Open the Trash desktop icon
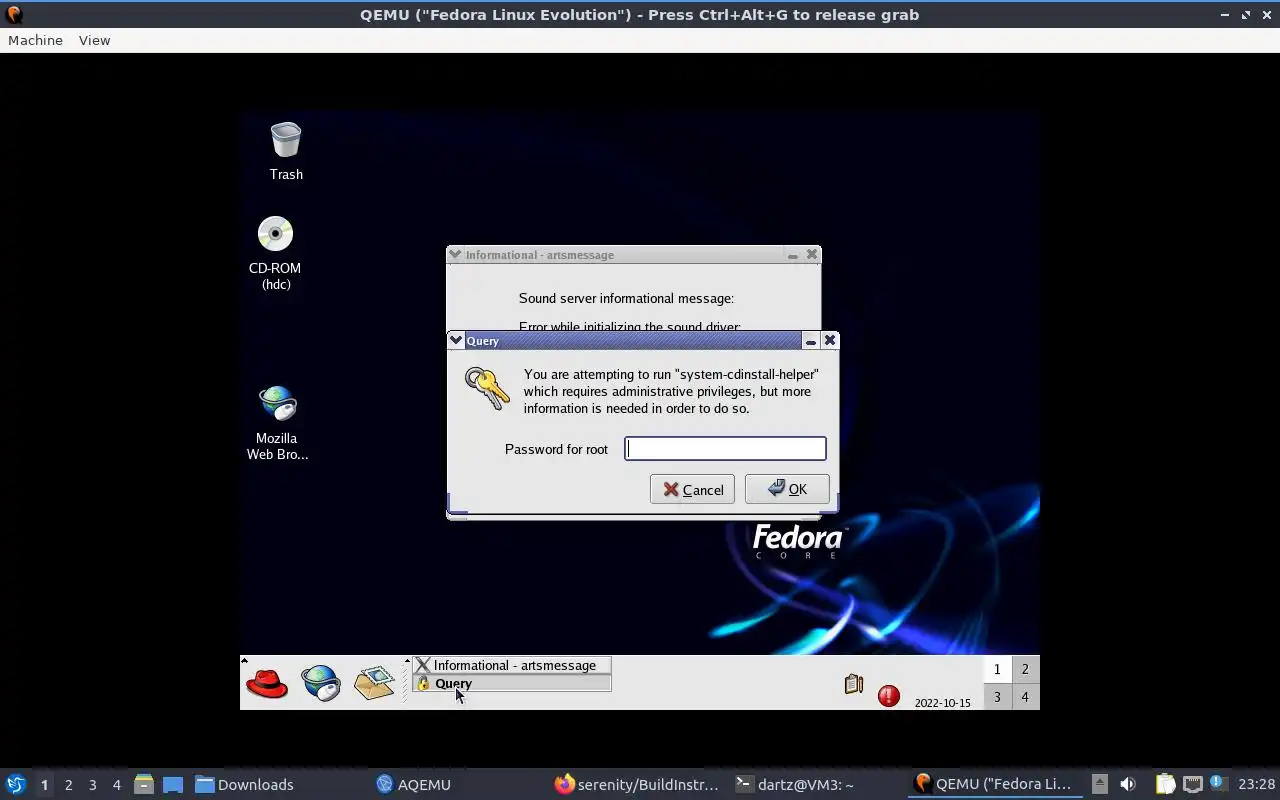Image resolution: width=1280 pixels, height=800 pixels. (x=286, y=151)
